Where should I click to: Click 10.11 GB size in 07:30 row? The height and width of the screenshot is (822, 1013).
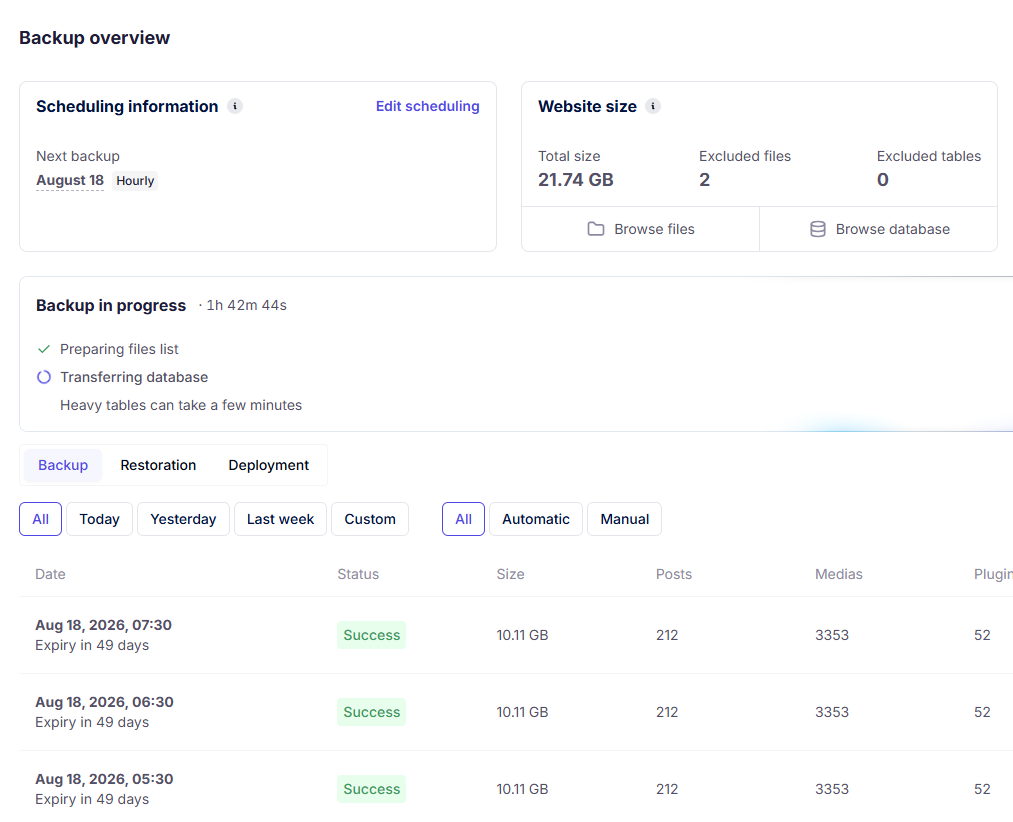(x=522, y=635)
